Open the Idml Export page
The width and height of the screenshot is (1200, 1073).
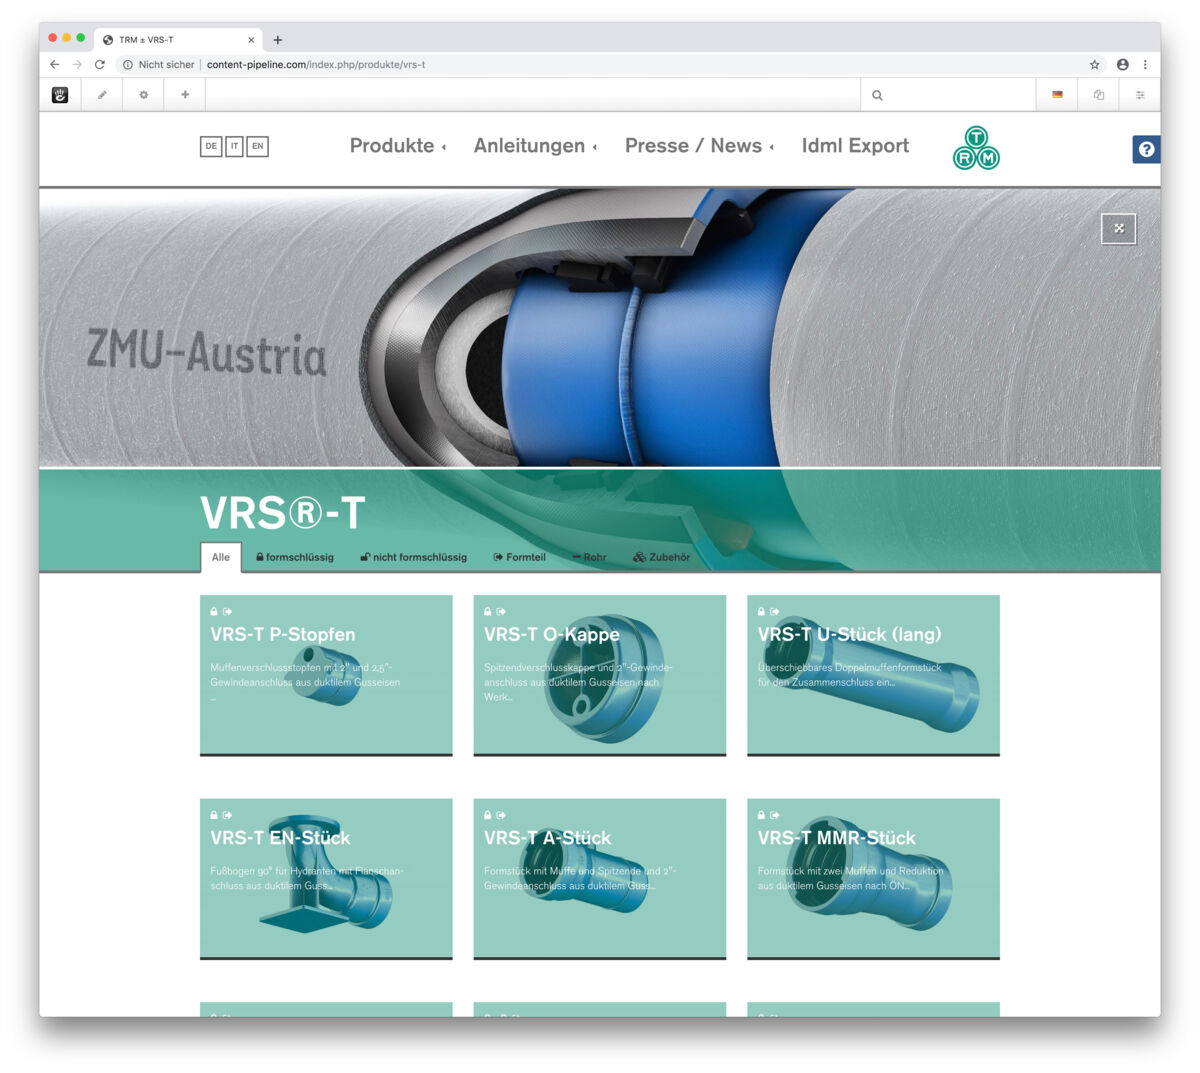tap(855, 146)
